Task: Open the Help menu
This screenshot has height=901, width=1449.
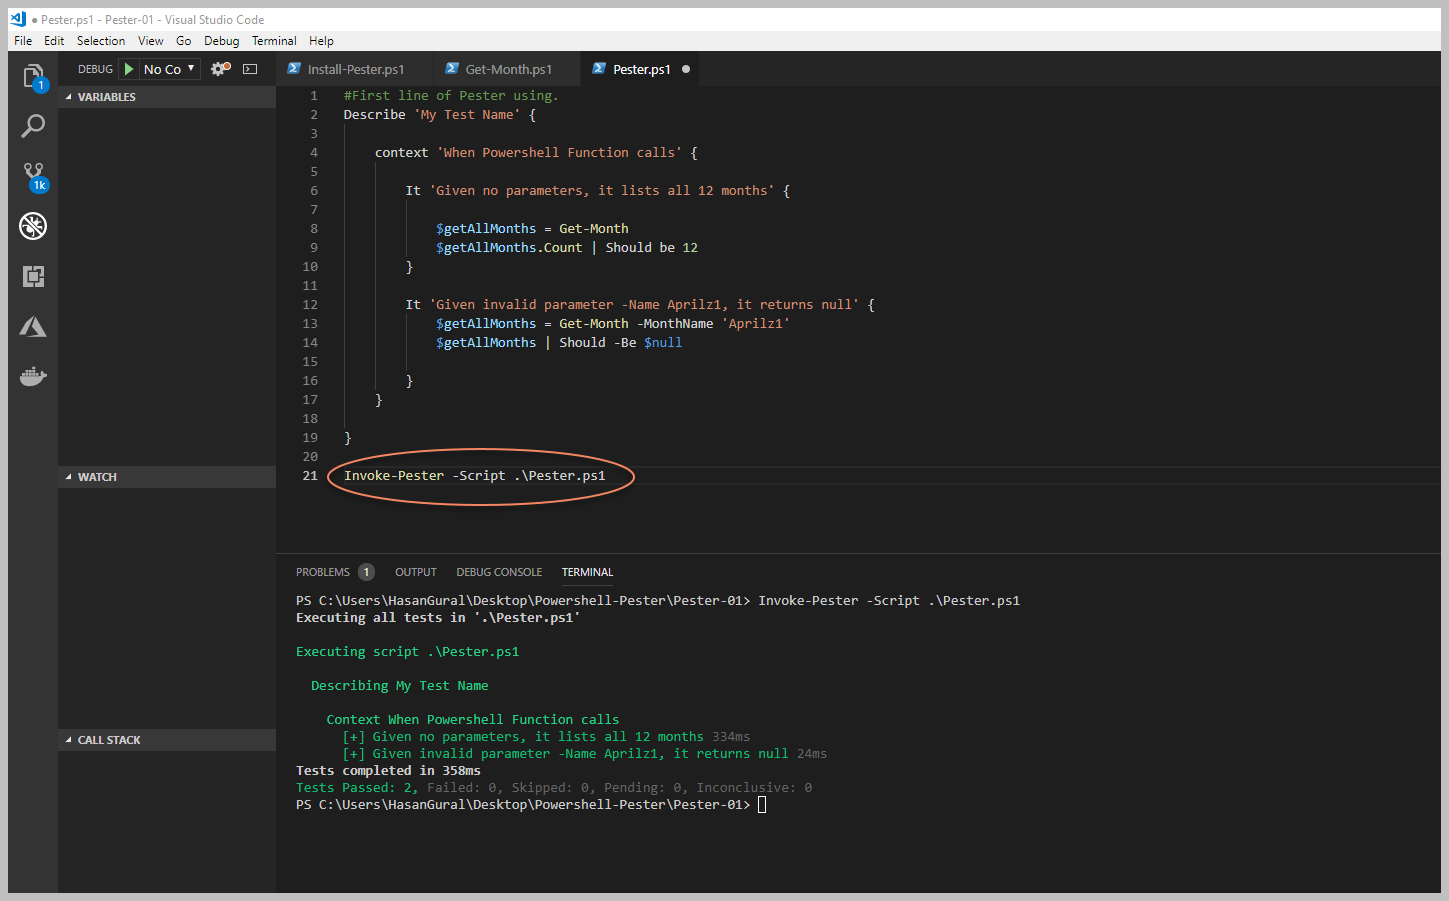Action: coord(321,41)
